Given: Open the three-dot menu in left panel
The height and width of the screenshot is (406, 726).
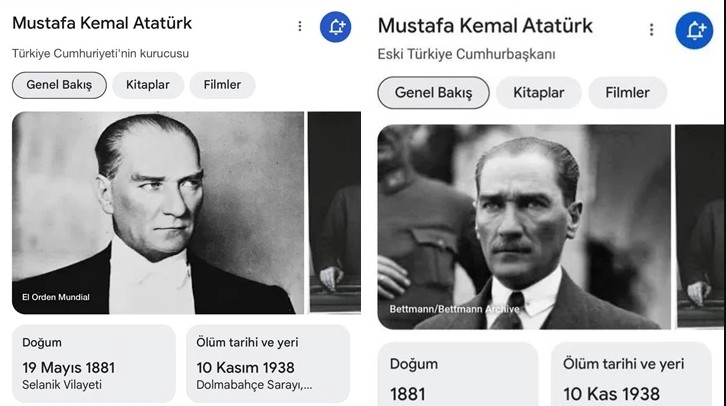Looking at the screenshot, I should 300,26.
